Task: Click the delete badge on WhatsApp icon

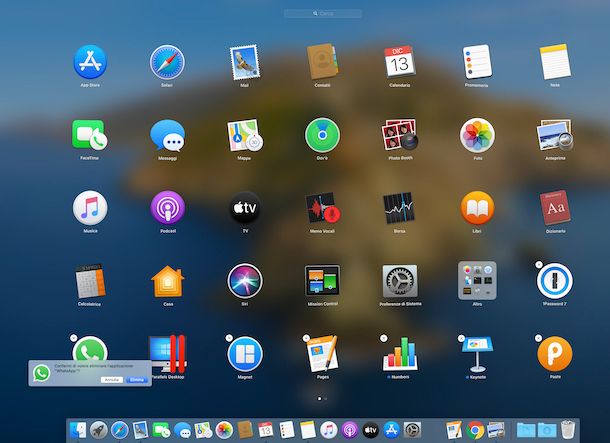Action: tap(74, 338)
